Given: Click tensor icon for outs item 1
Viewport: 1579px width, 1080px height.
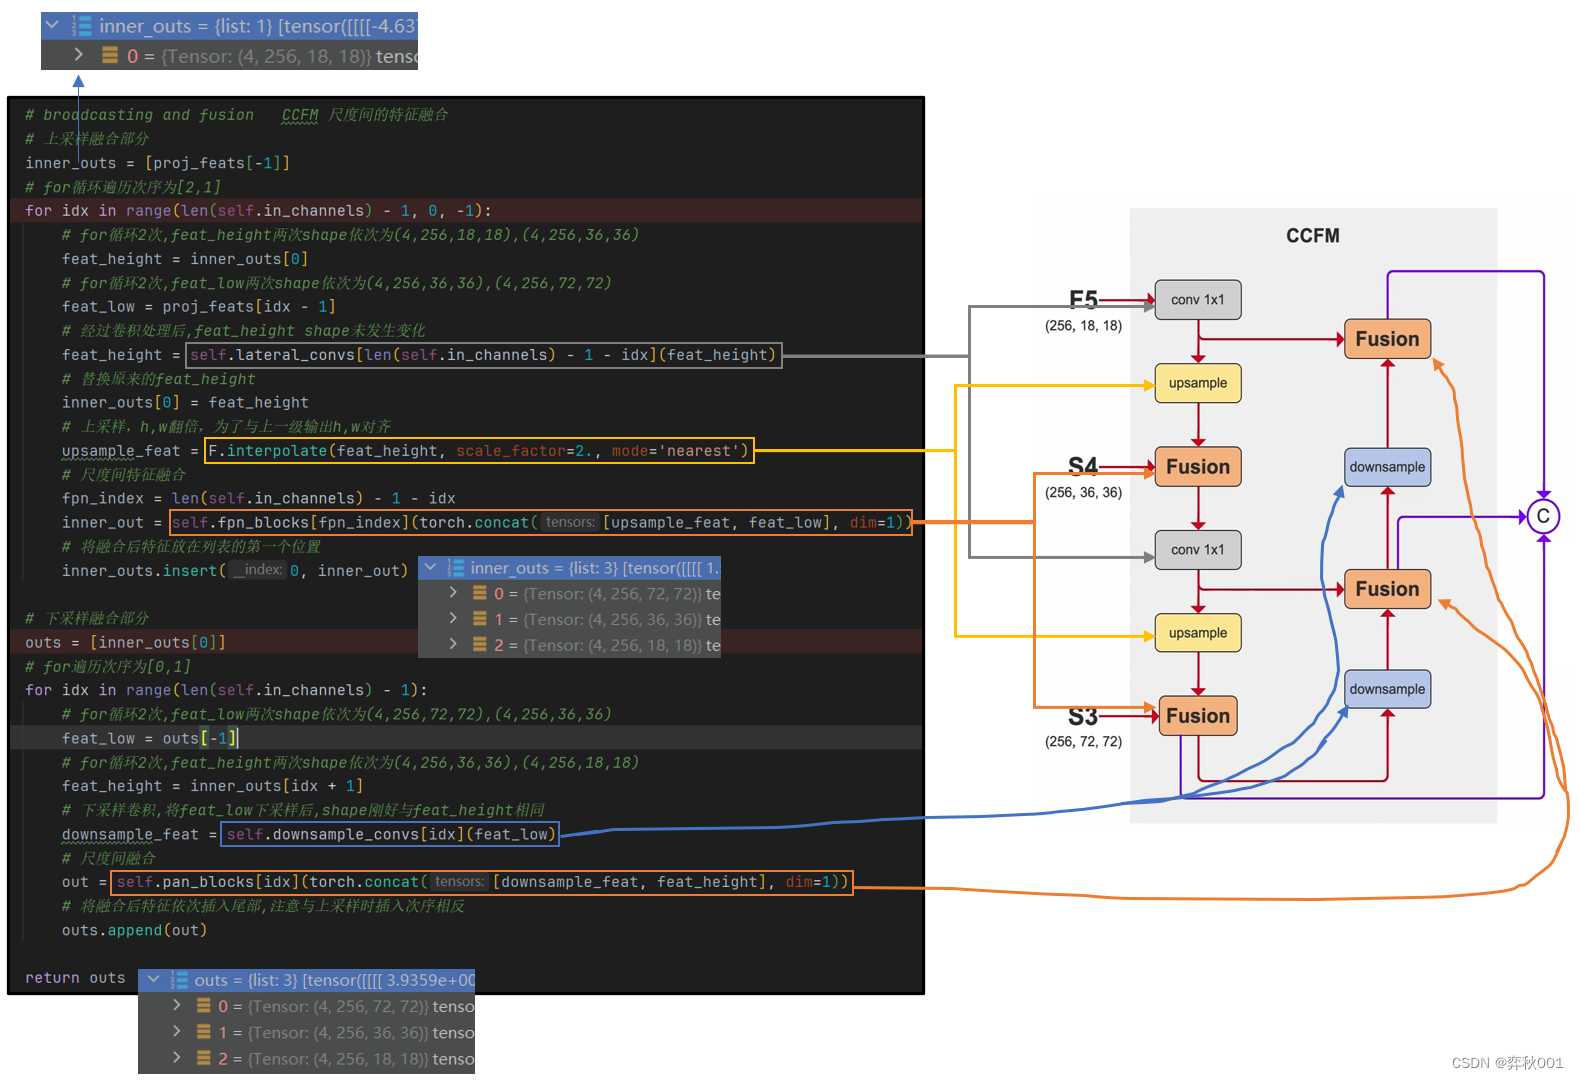Looking at the screenshot, I should pyautogui.click(x=203, y=1032).
